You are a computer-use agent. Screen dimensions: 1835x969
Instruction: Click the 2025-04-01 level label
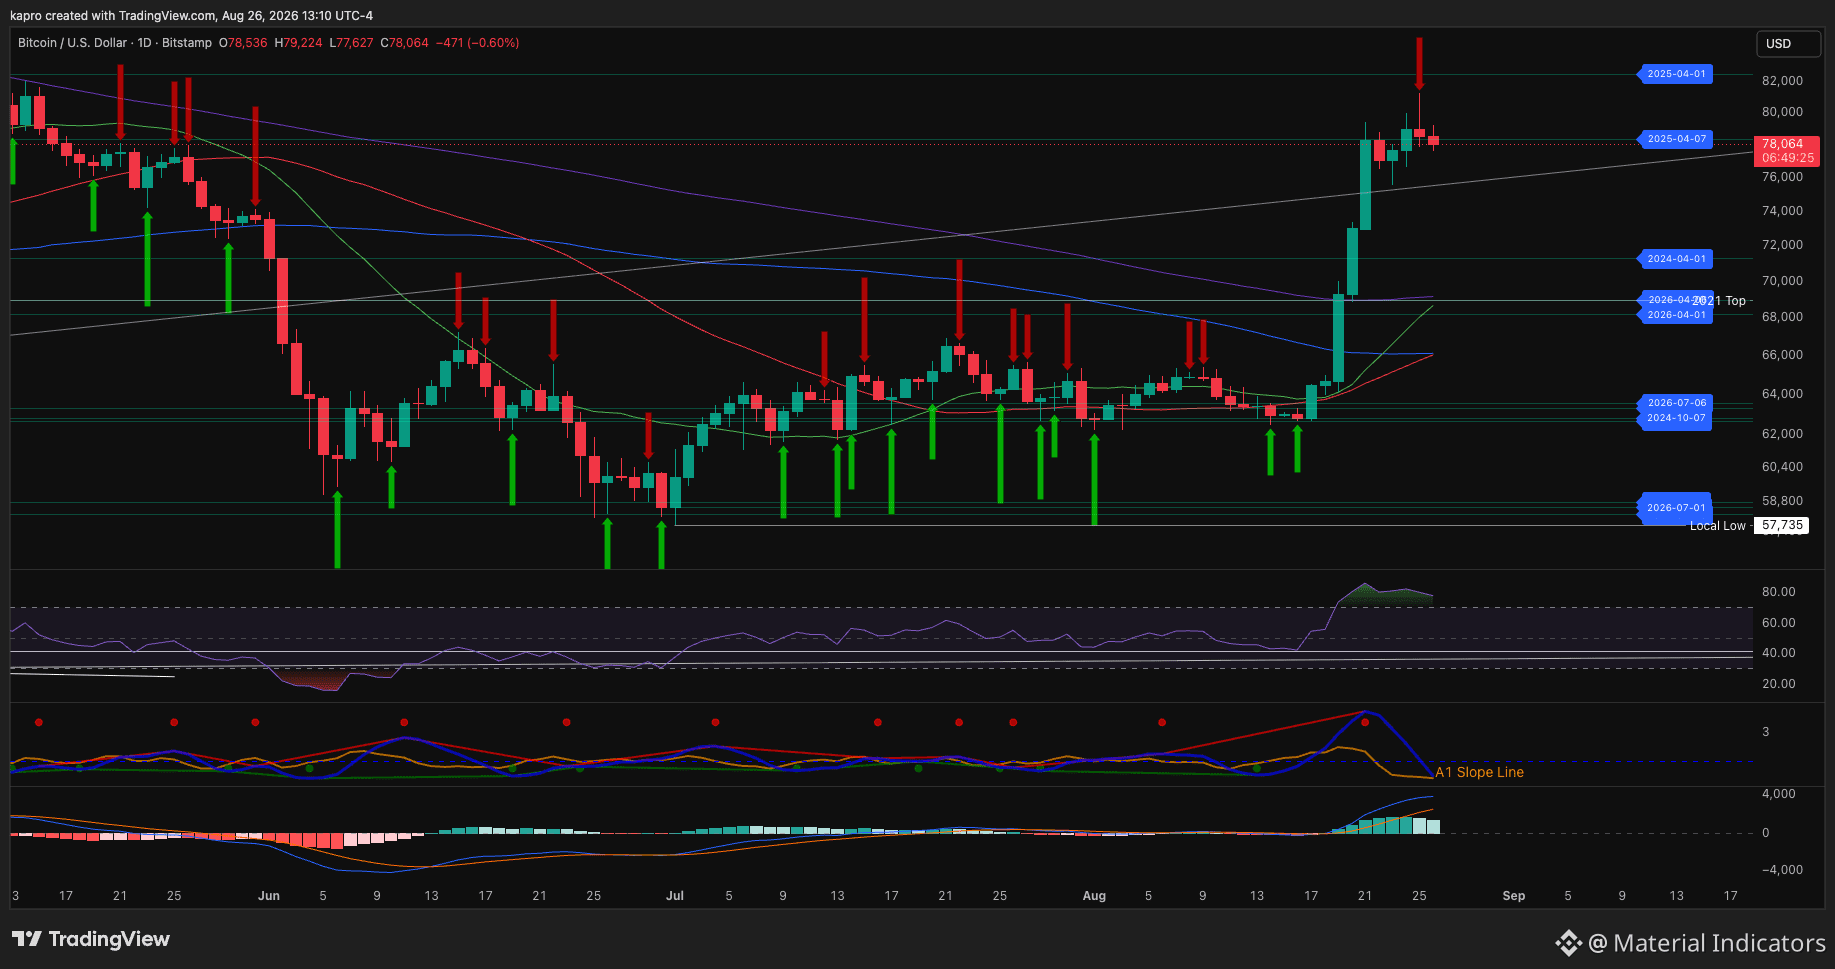point(1675,74)
